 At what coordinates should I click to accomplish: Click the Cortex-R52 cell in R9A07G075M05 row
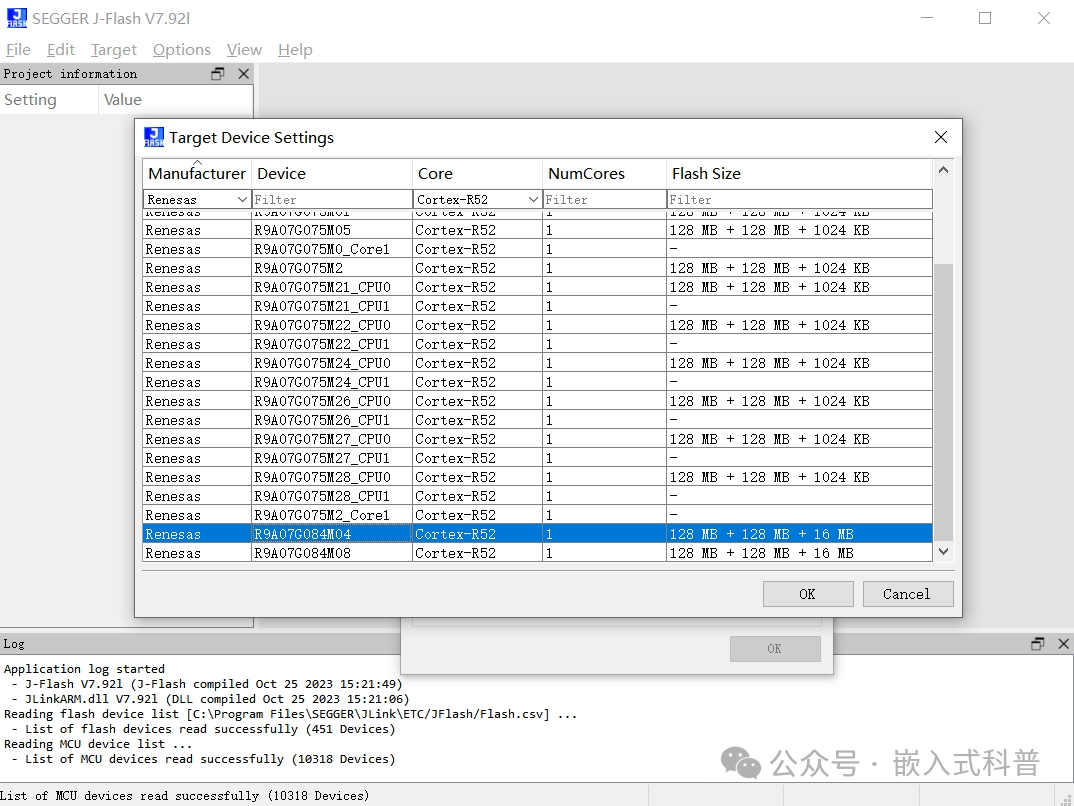pos(477,230)
